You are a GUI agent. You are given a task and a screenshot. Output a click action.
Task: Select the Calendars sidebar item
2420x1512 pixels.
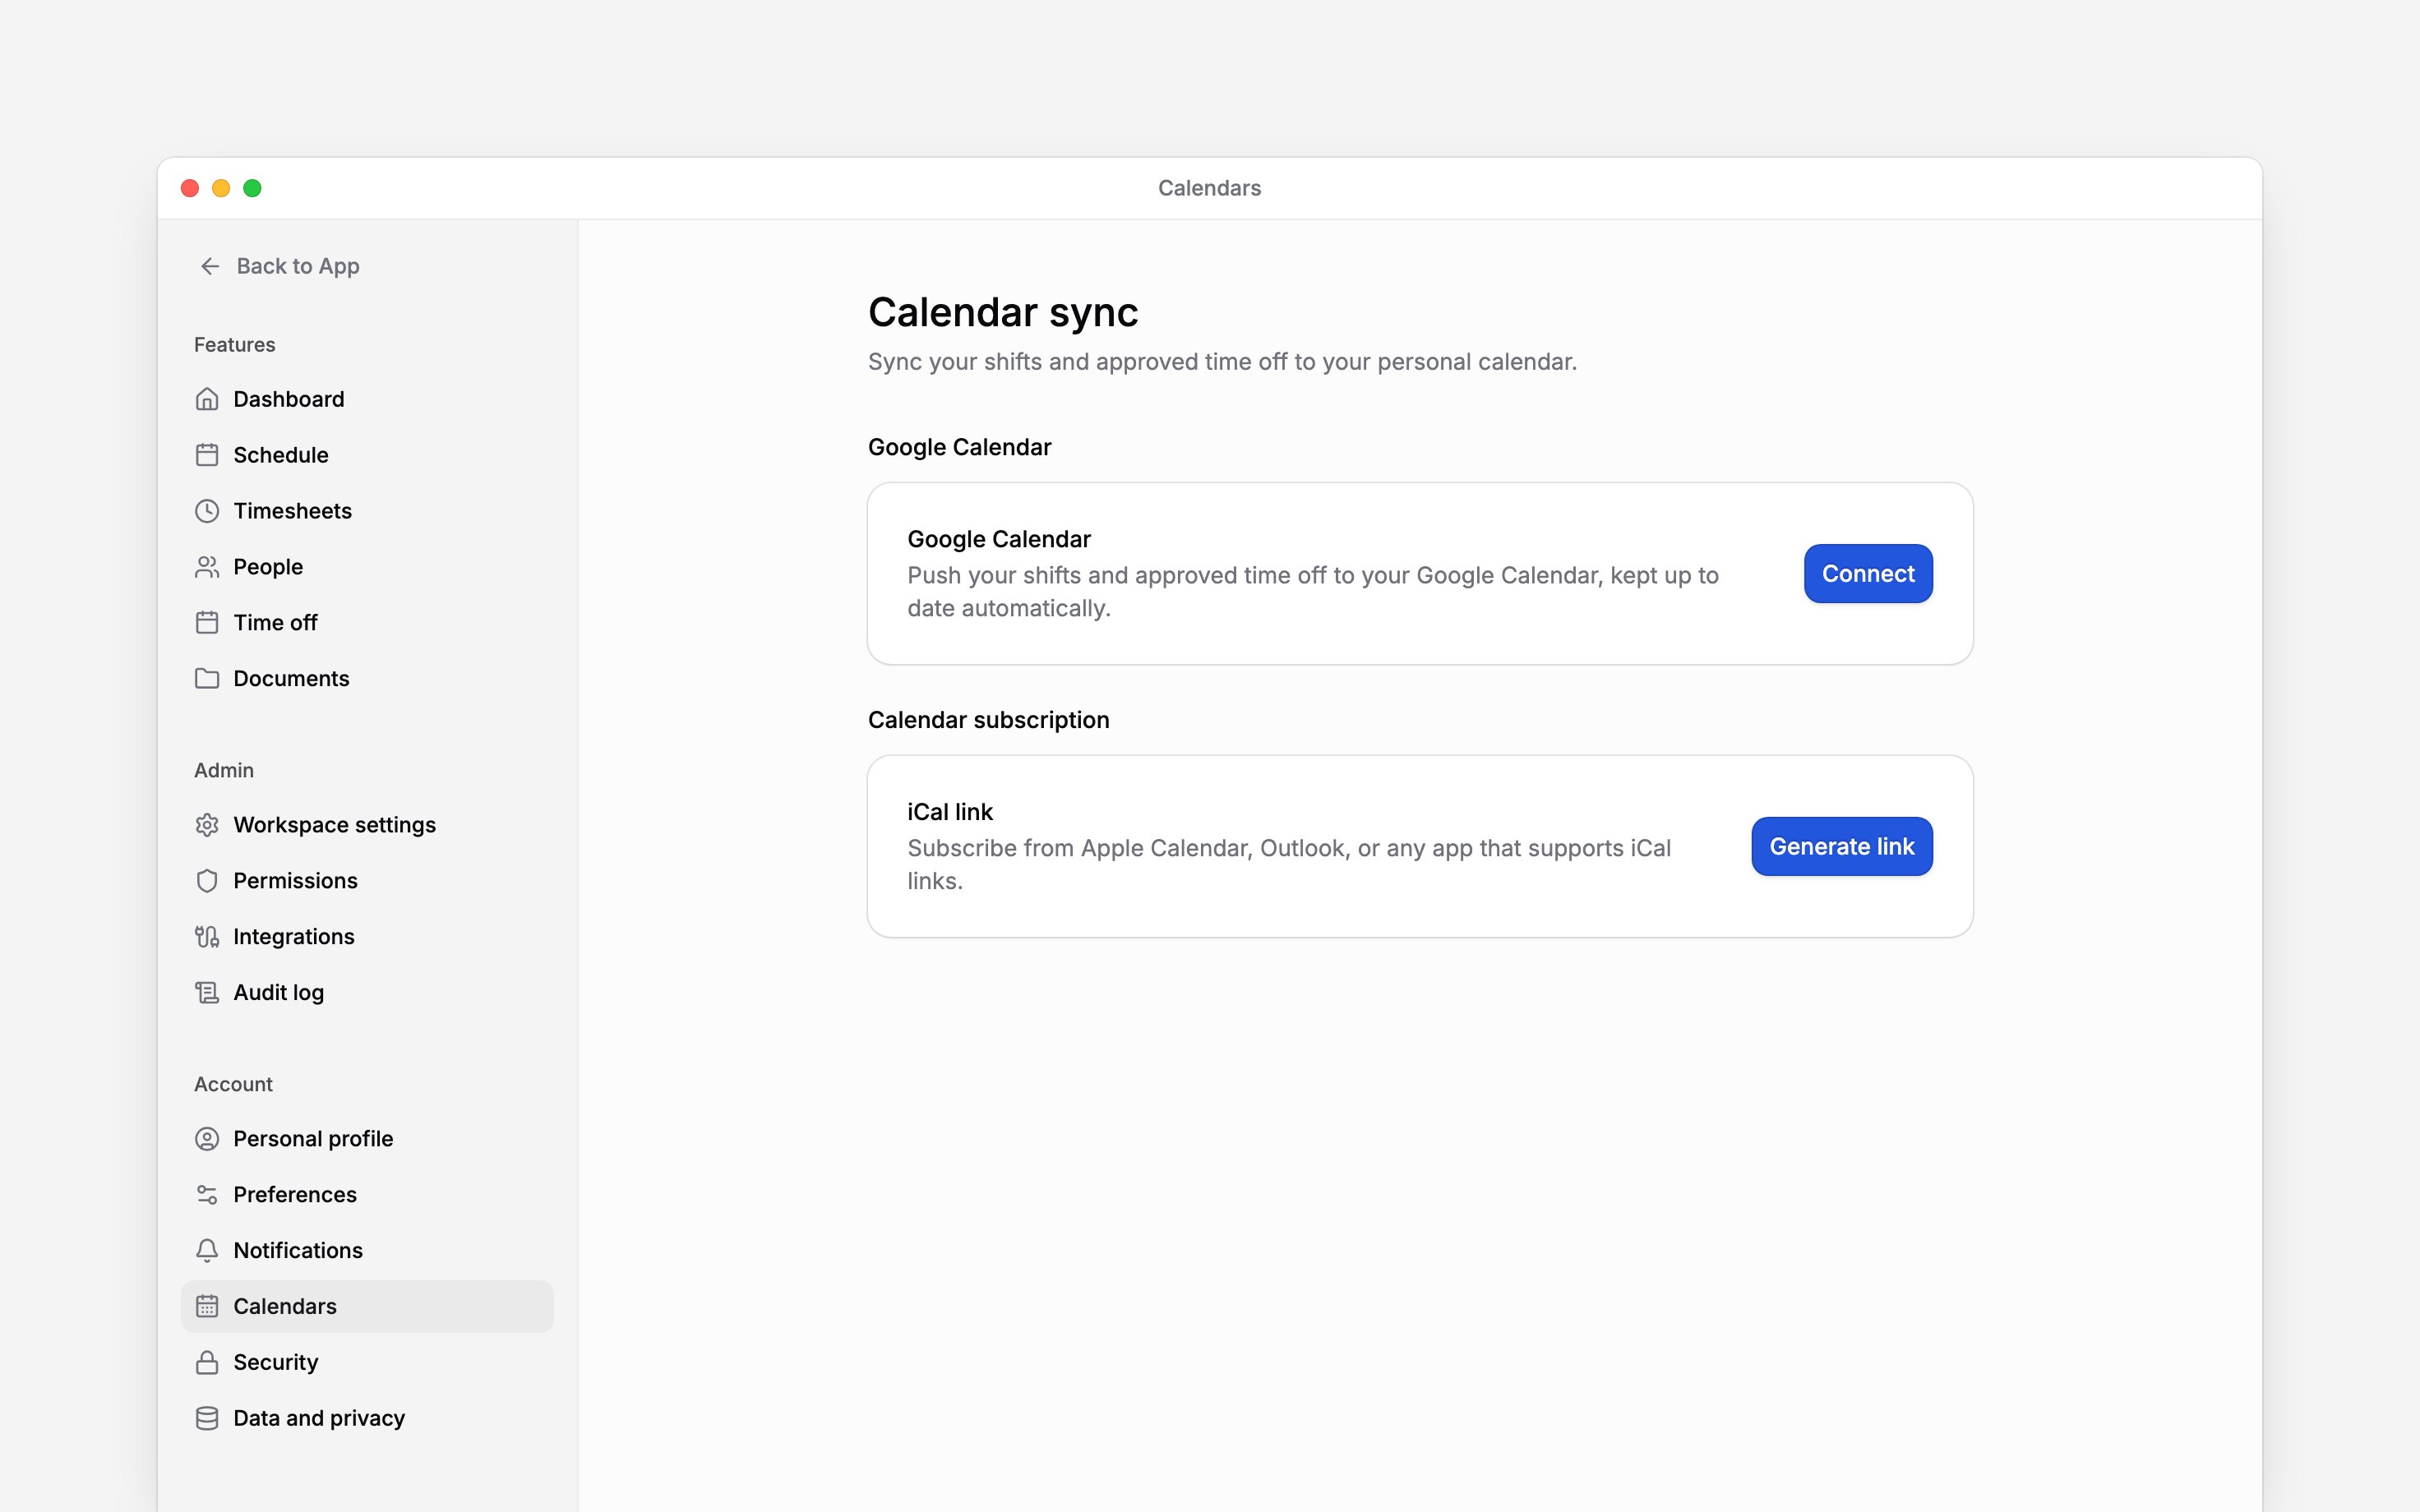(x=367, y=1307)
